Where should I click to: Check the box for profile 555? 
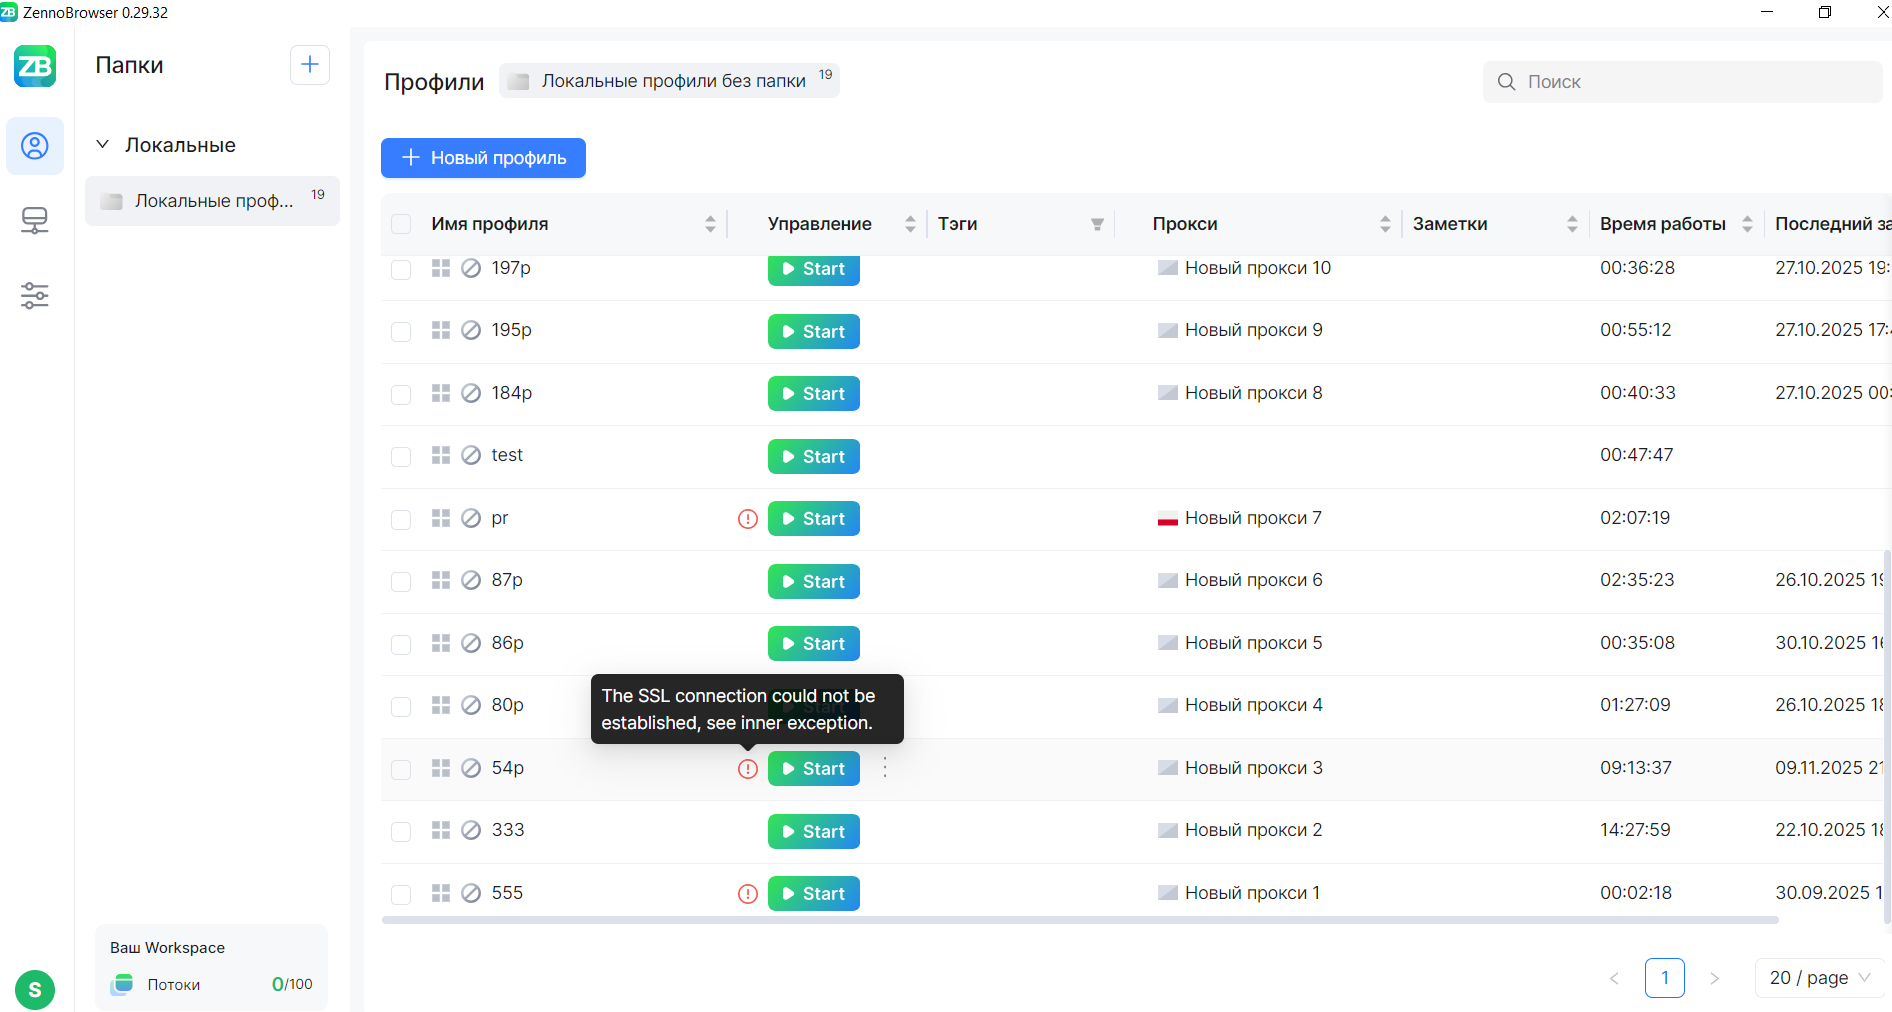(401, 894)
